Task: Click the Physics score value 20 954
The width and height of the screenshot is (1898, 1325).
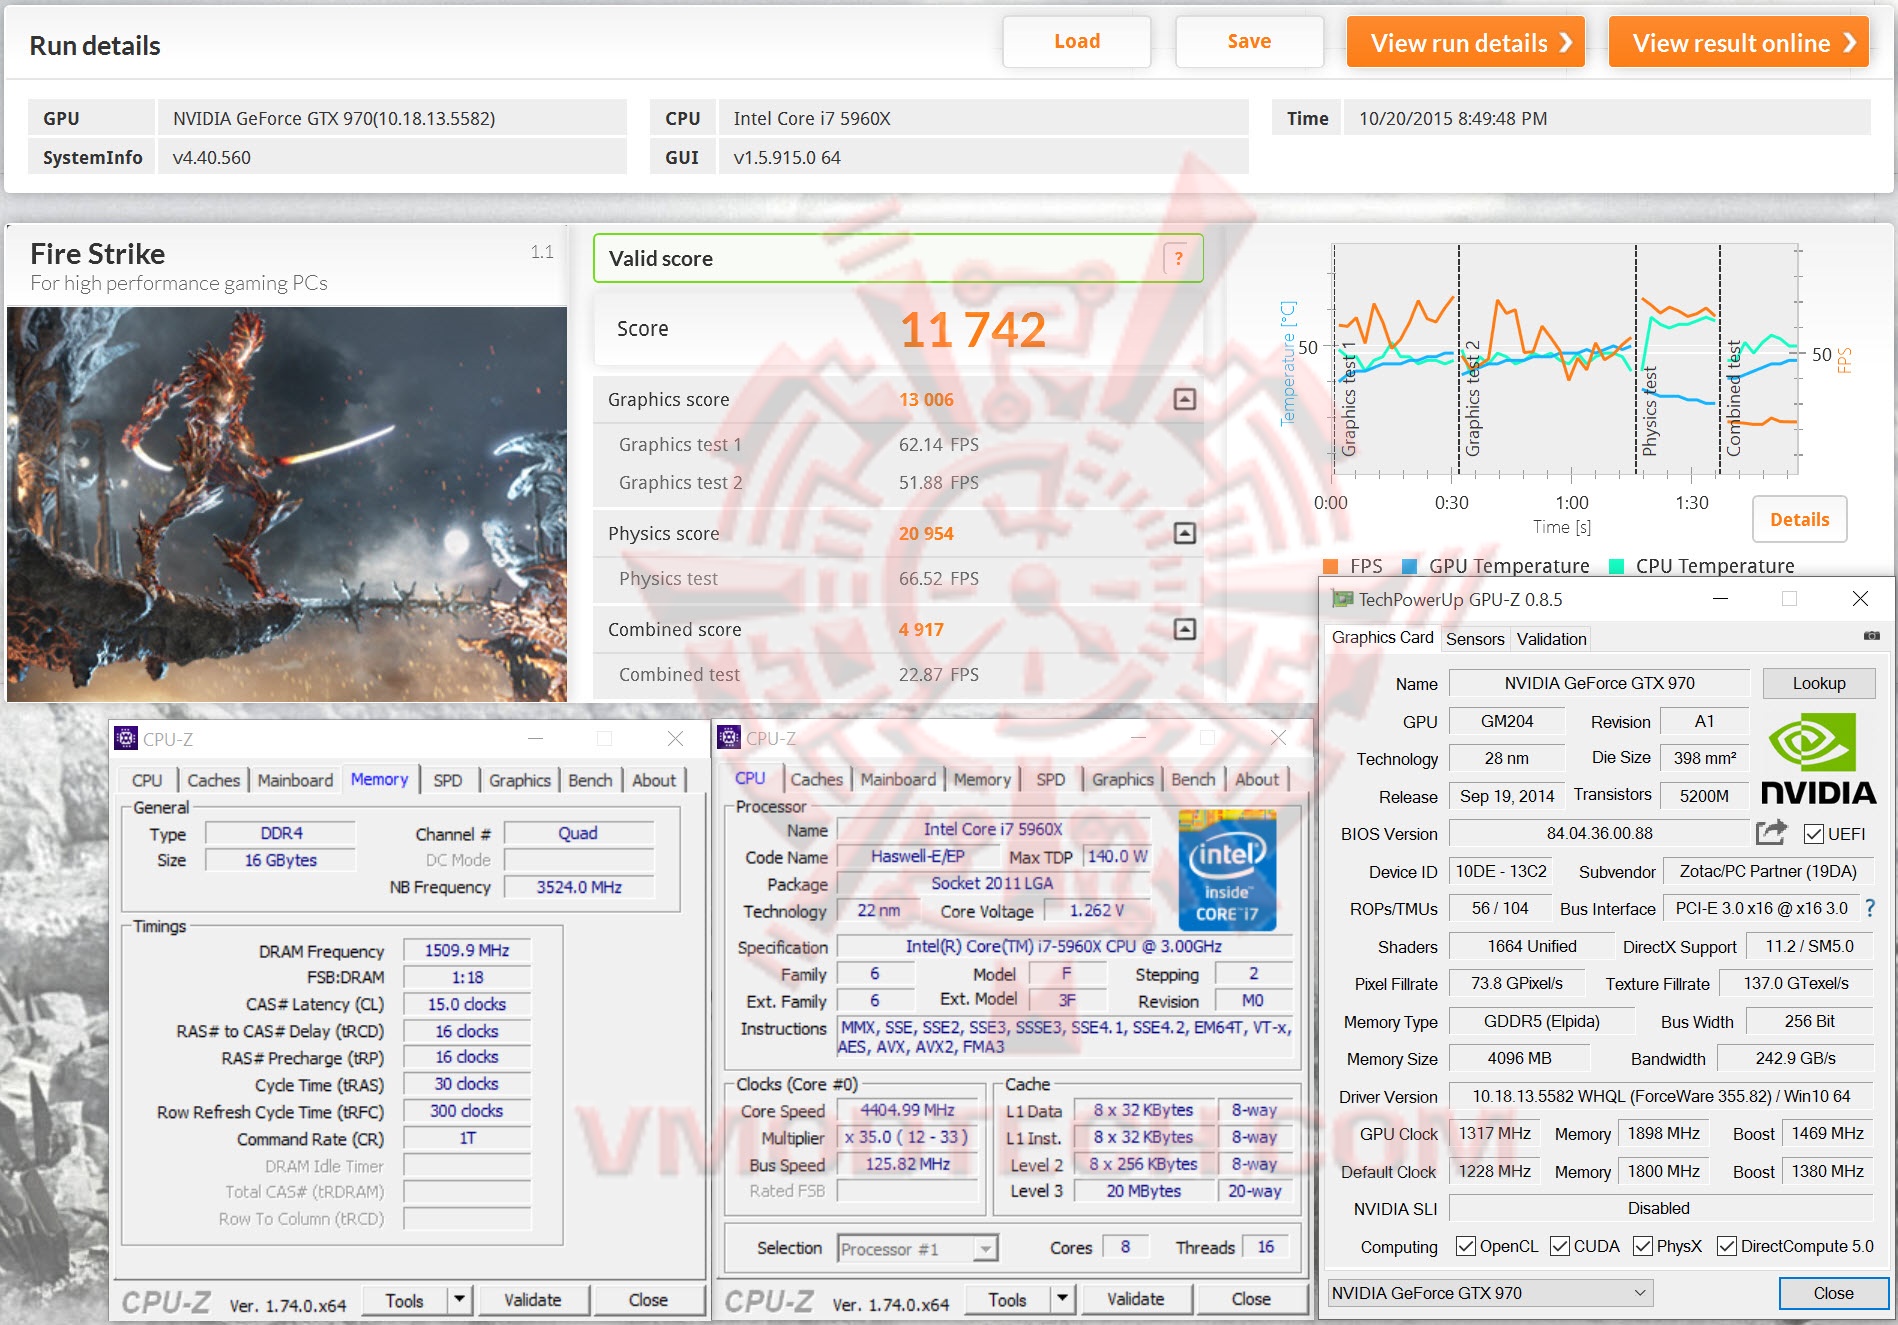Action: click(926, 533)
